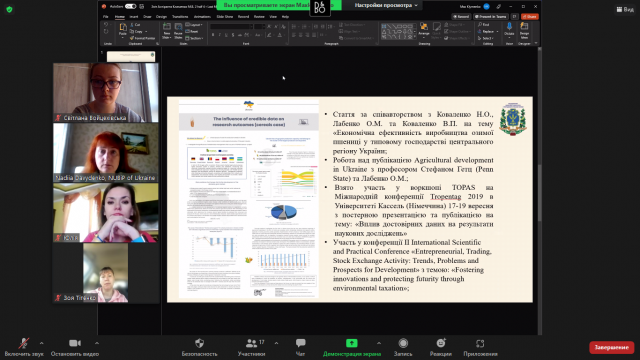Screen dimensions: 640x360
Task: Toggle the AutoSave switch
Action: [x=130, y=6]
